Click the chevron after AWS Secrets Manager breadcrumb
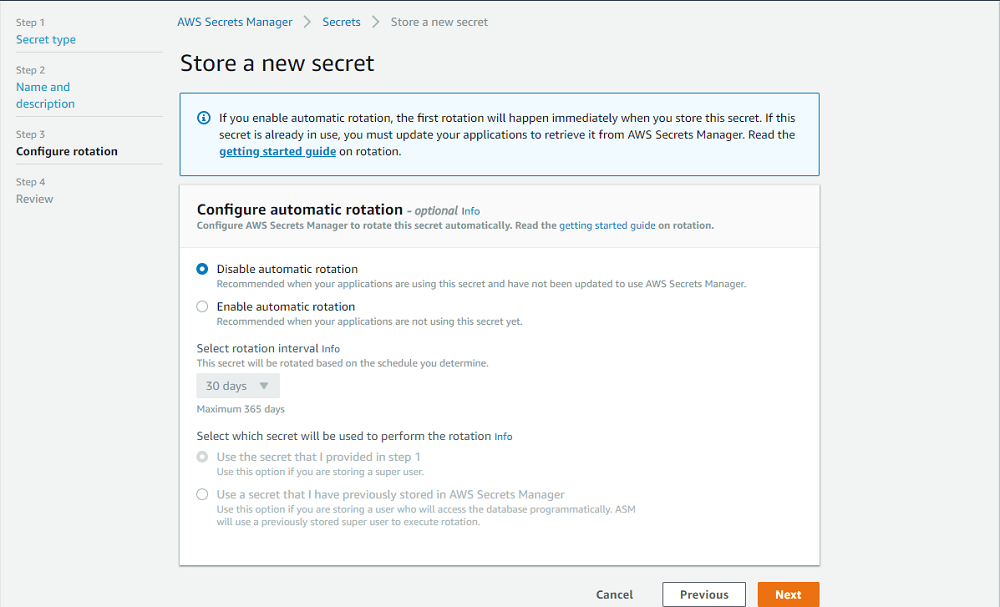The height and width of the screenshot is (607, 1000). pyautogui.click(x=307, y=21)
